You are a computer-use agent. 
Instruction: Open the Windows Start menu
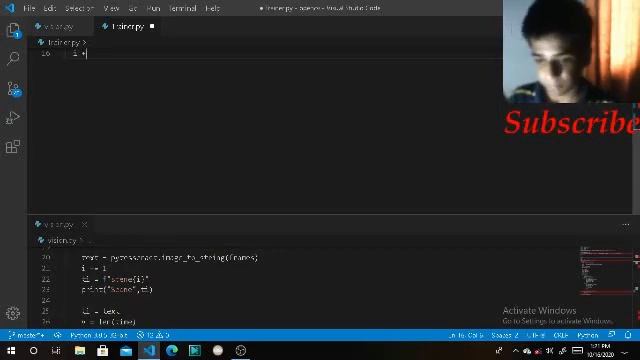pos(11,351)
